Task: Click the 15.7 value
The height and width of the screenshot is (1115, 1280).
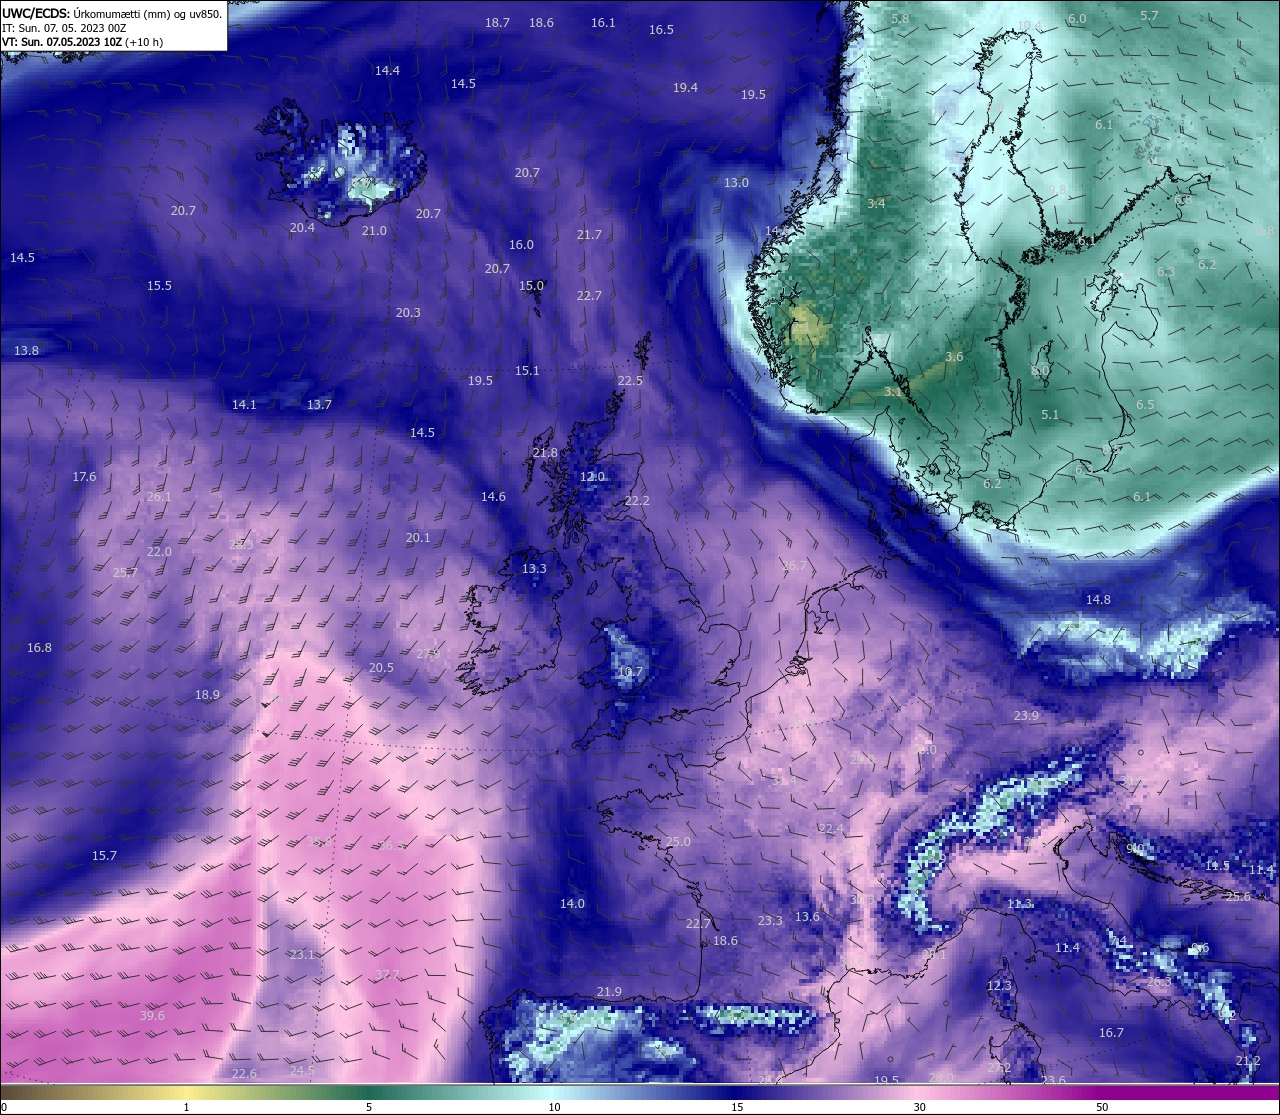Action: click(x=104, y=856)
